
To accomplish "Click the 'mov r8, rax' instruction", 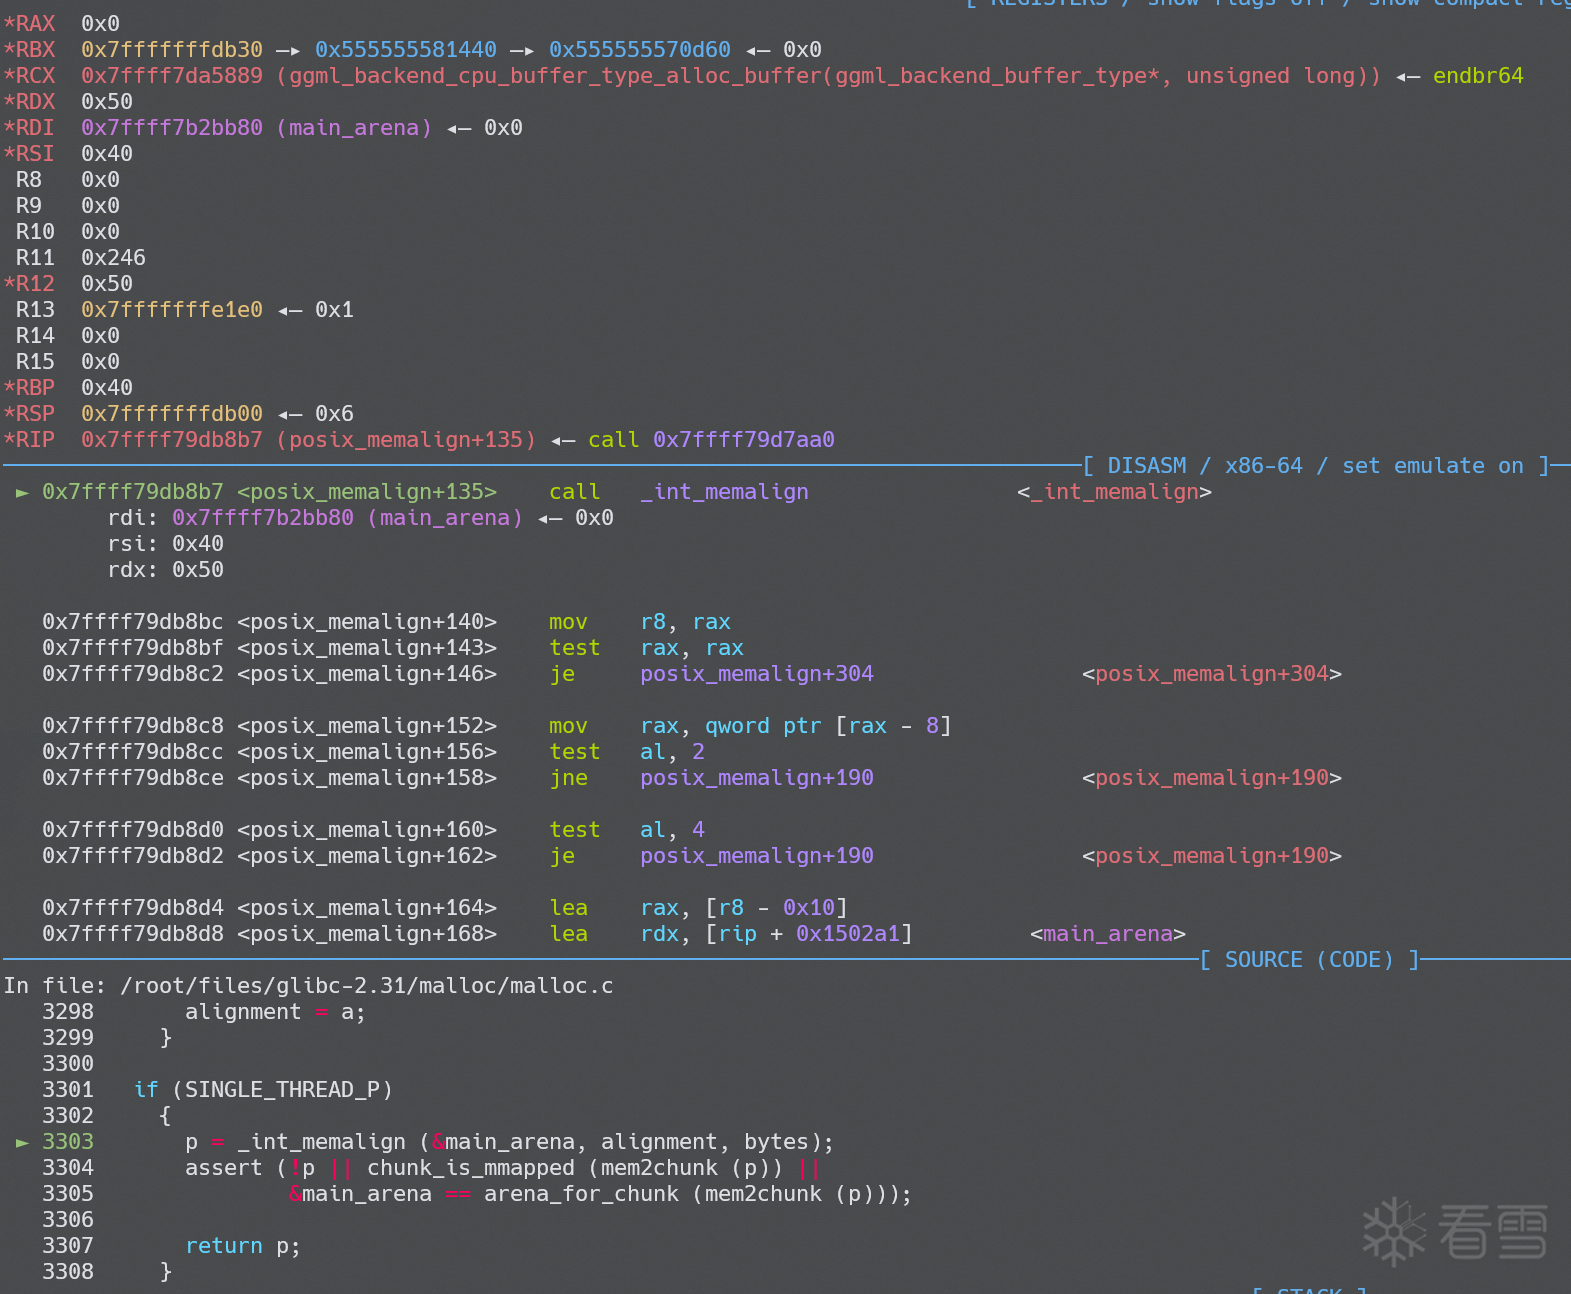I will tap(640, 621).
